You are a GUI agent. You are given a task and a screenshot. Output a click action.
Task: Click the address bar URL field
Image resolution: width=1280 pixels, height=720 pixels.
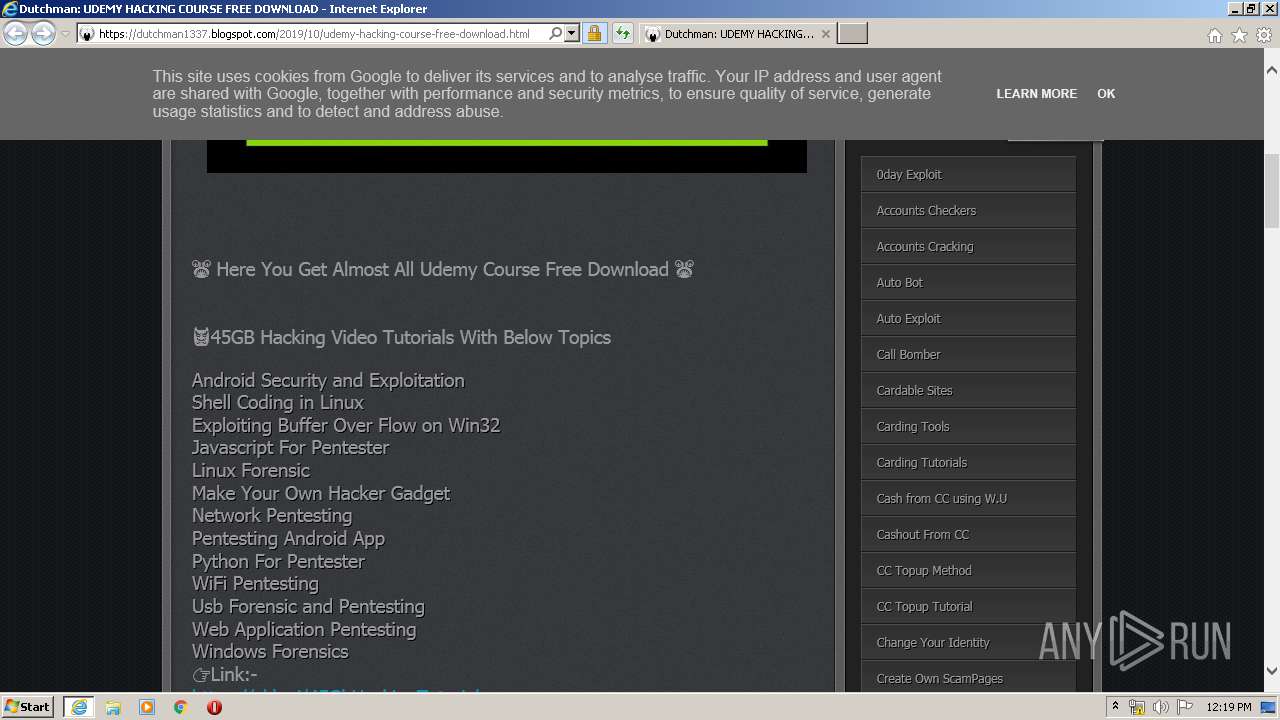[312, 34]
